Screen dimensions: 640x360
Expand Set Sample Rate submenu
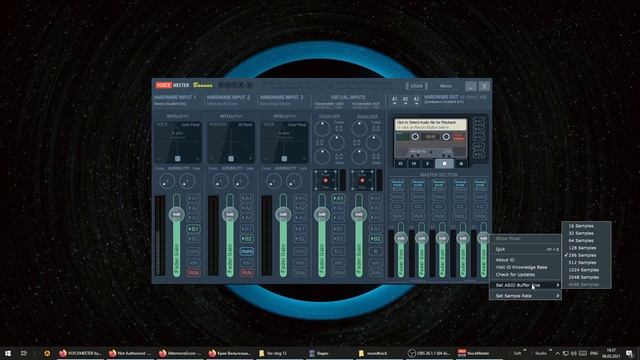pos(525,296)
